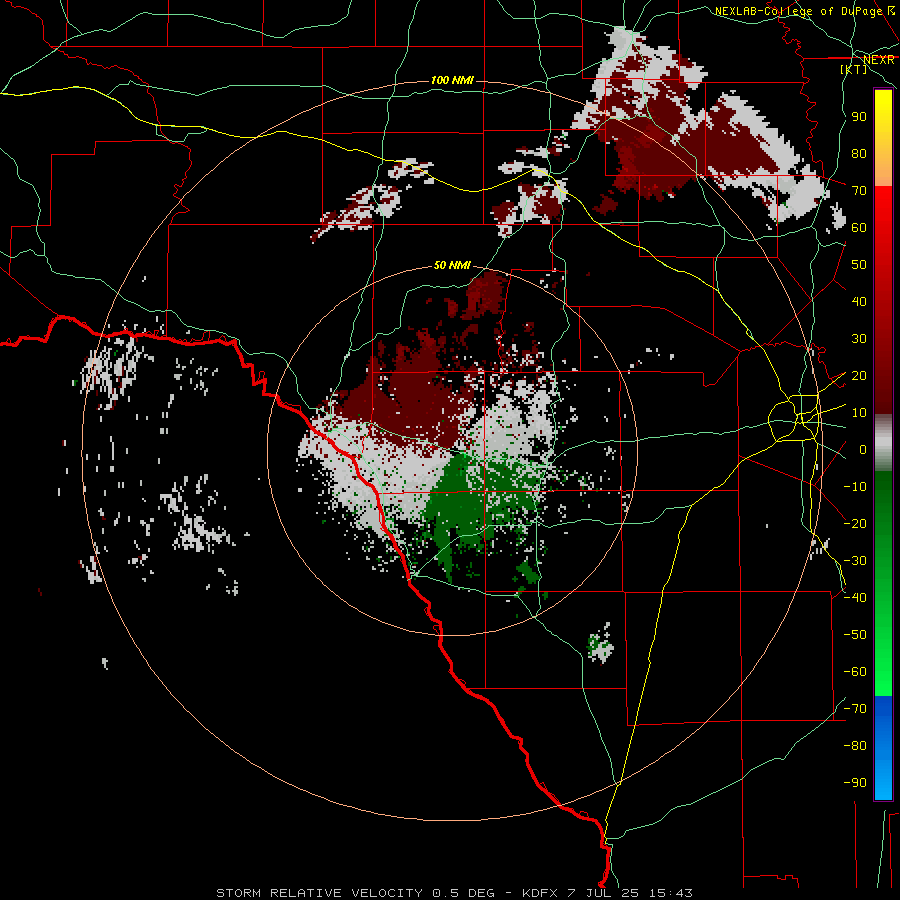This screenshot has width=900, height=900.
Task: Click the gray zero-velocity segment of color bar
Action: pyautogui.click(x=883, y=443)
